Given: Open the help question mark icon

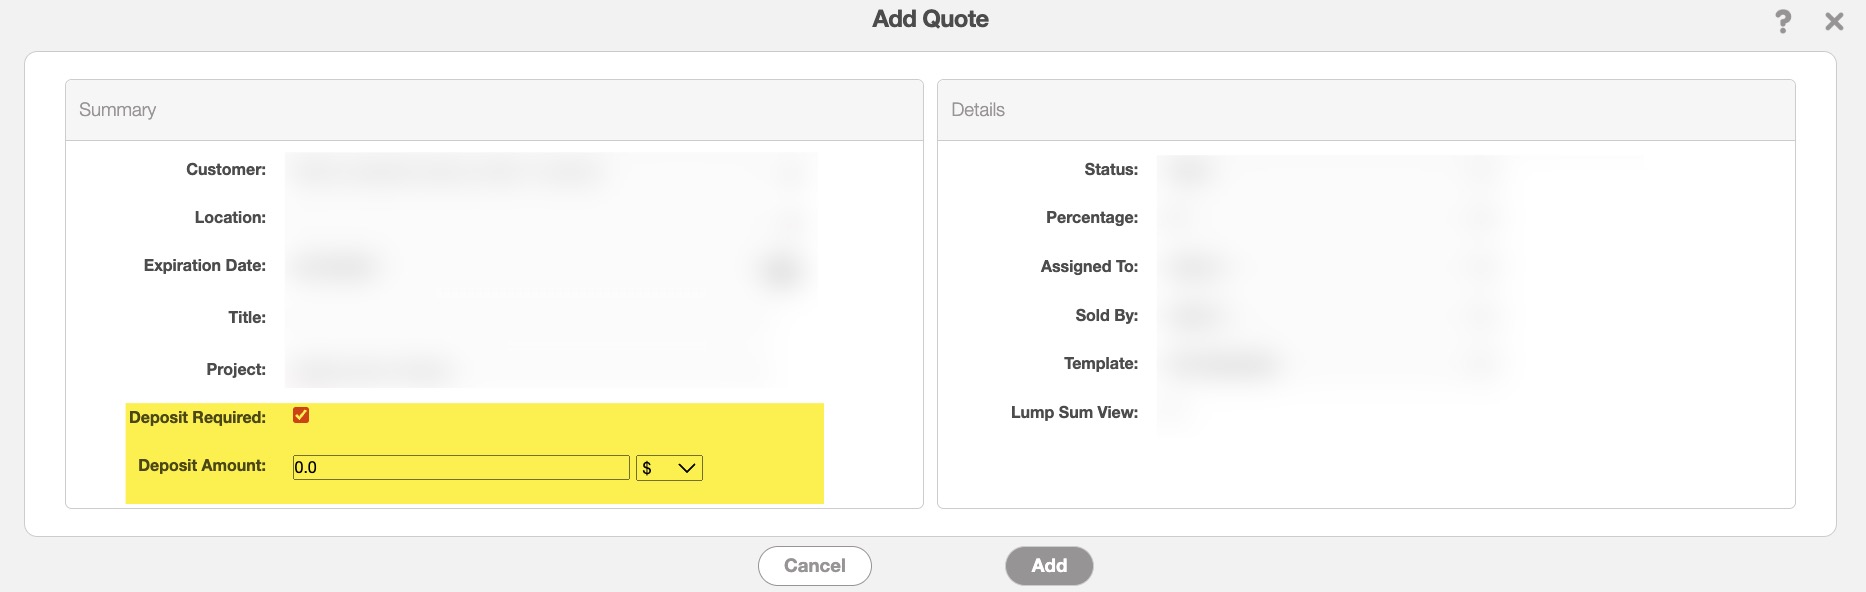Looking at the screenshot, I should coord(1782,22).
